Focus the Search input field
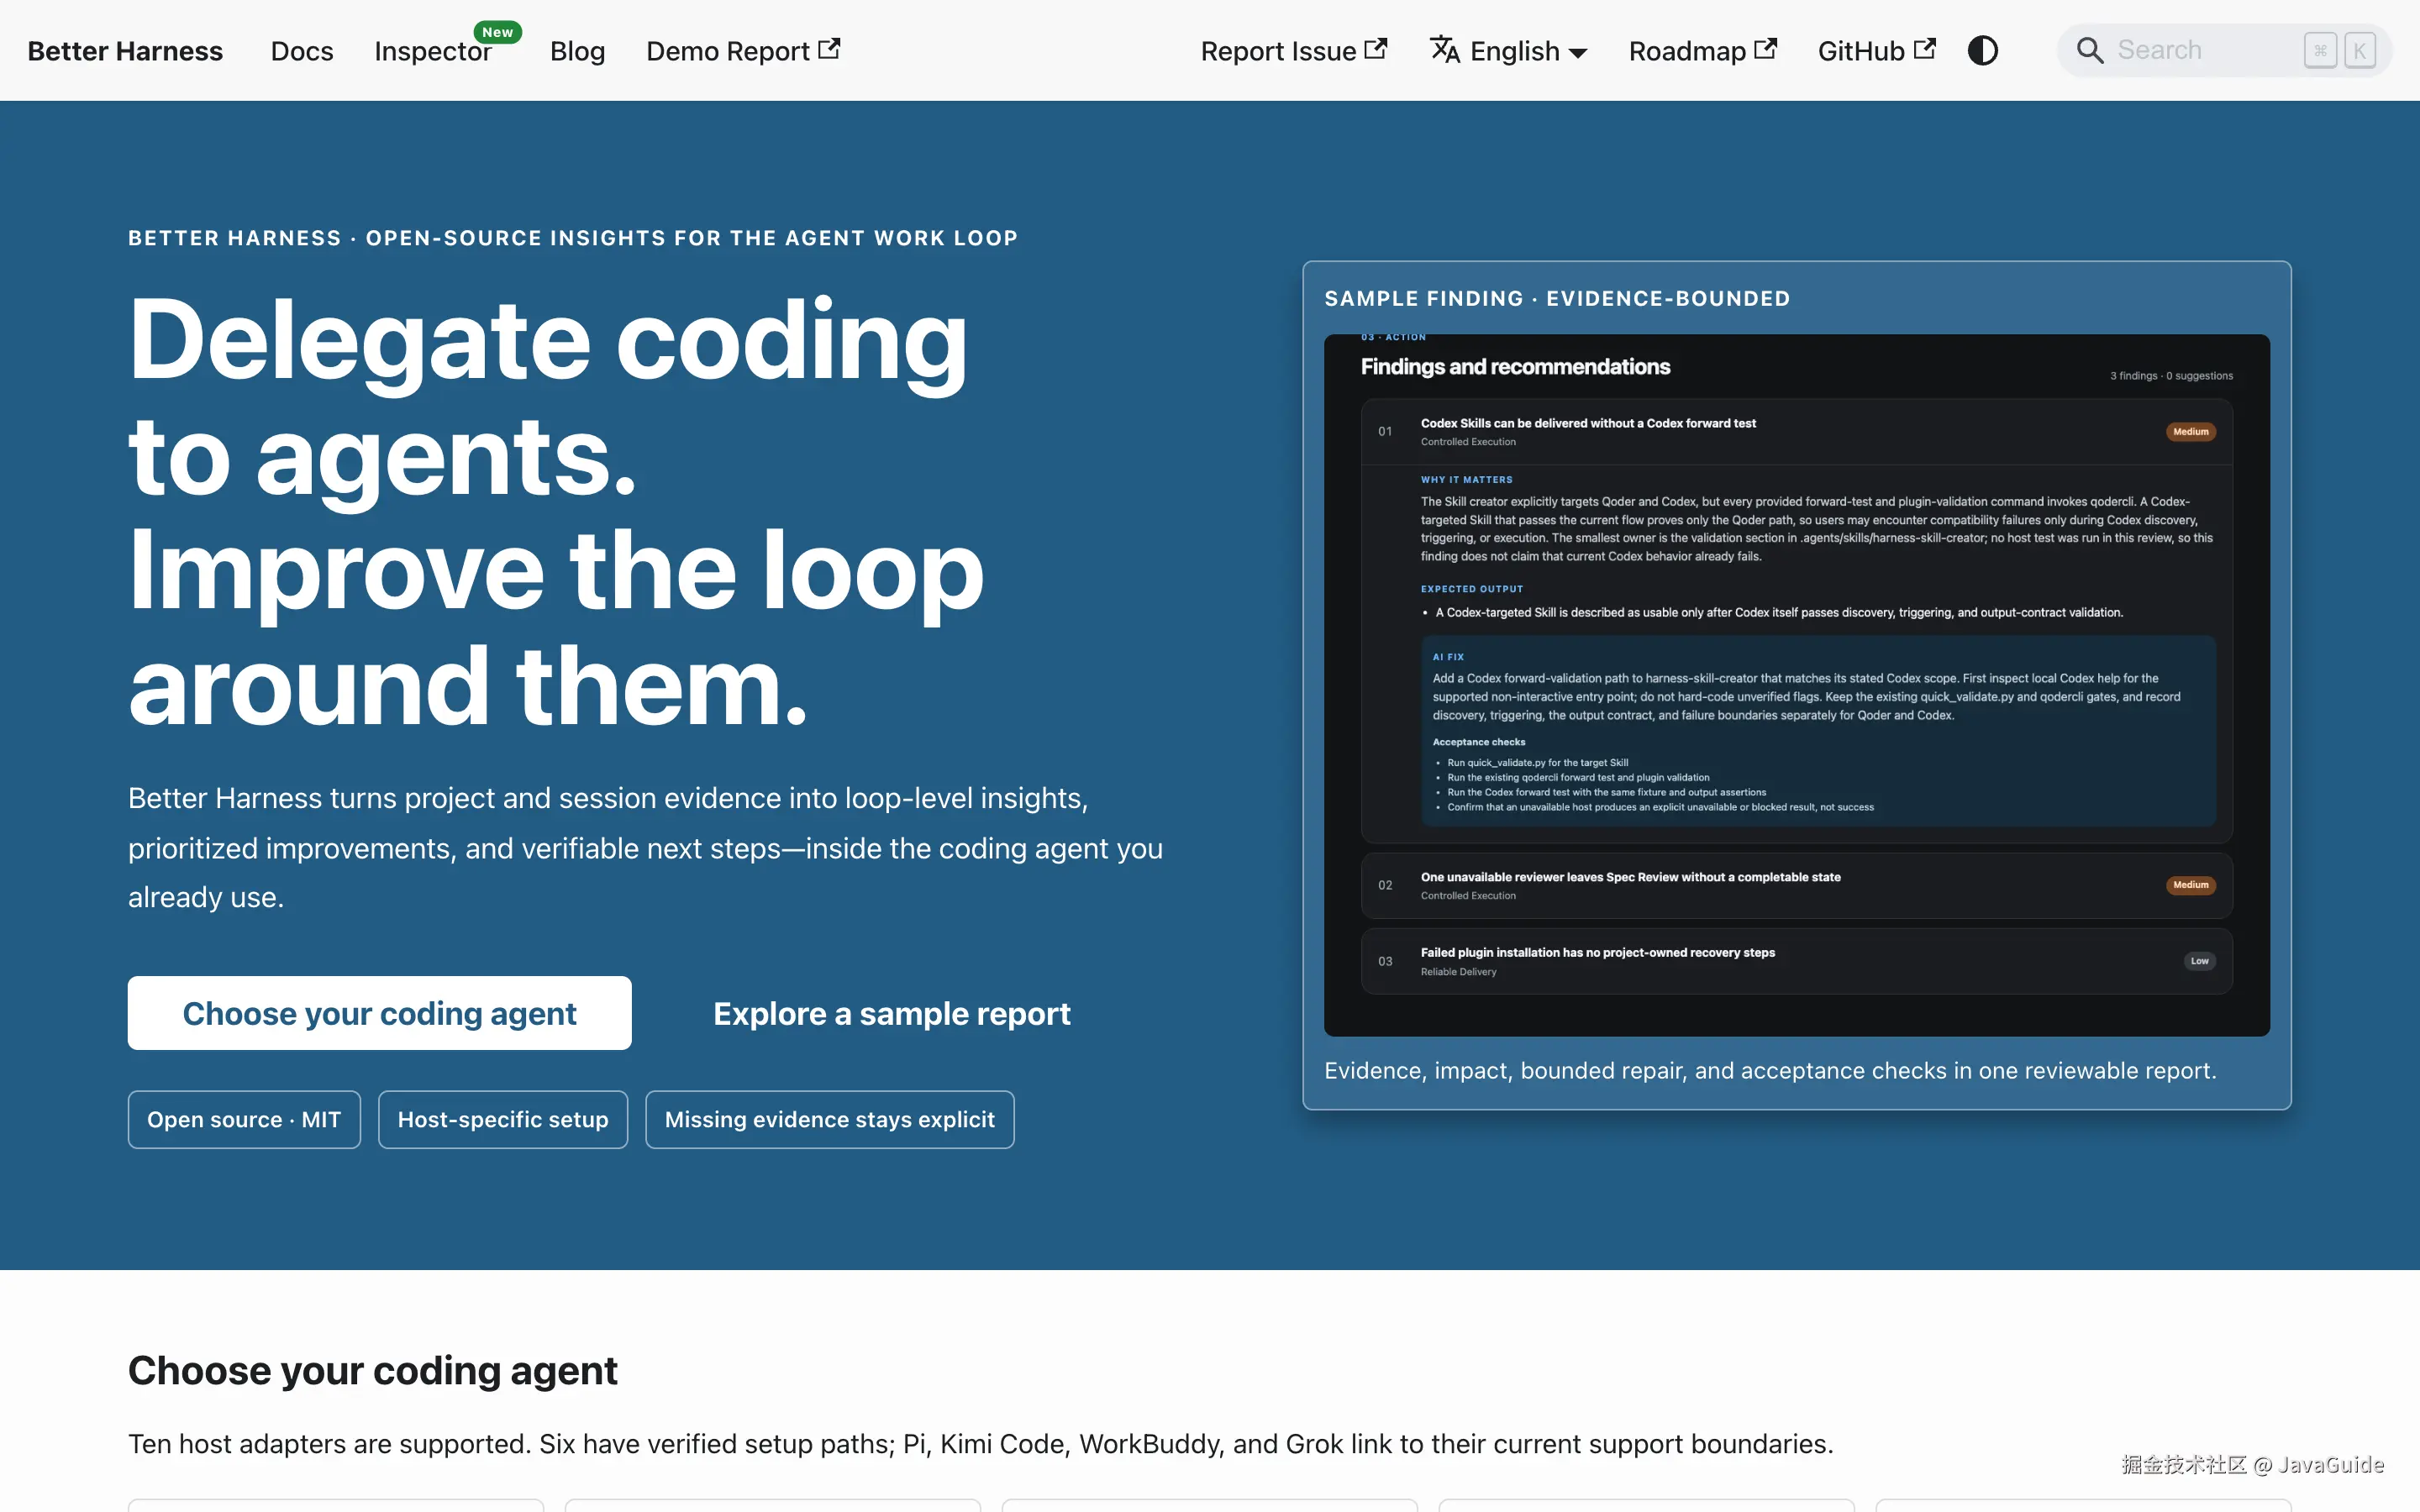This screenshot has height=1512, width=2420. 2224,50
